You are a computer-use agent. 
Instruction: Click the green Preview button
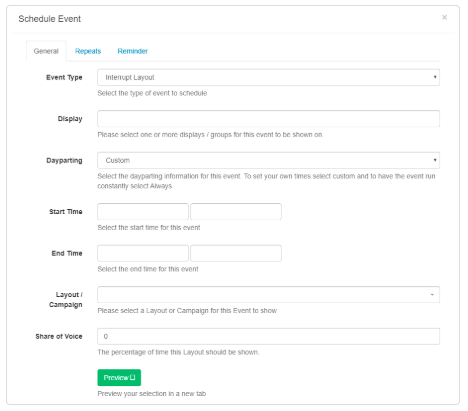click(119, 377)
